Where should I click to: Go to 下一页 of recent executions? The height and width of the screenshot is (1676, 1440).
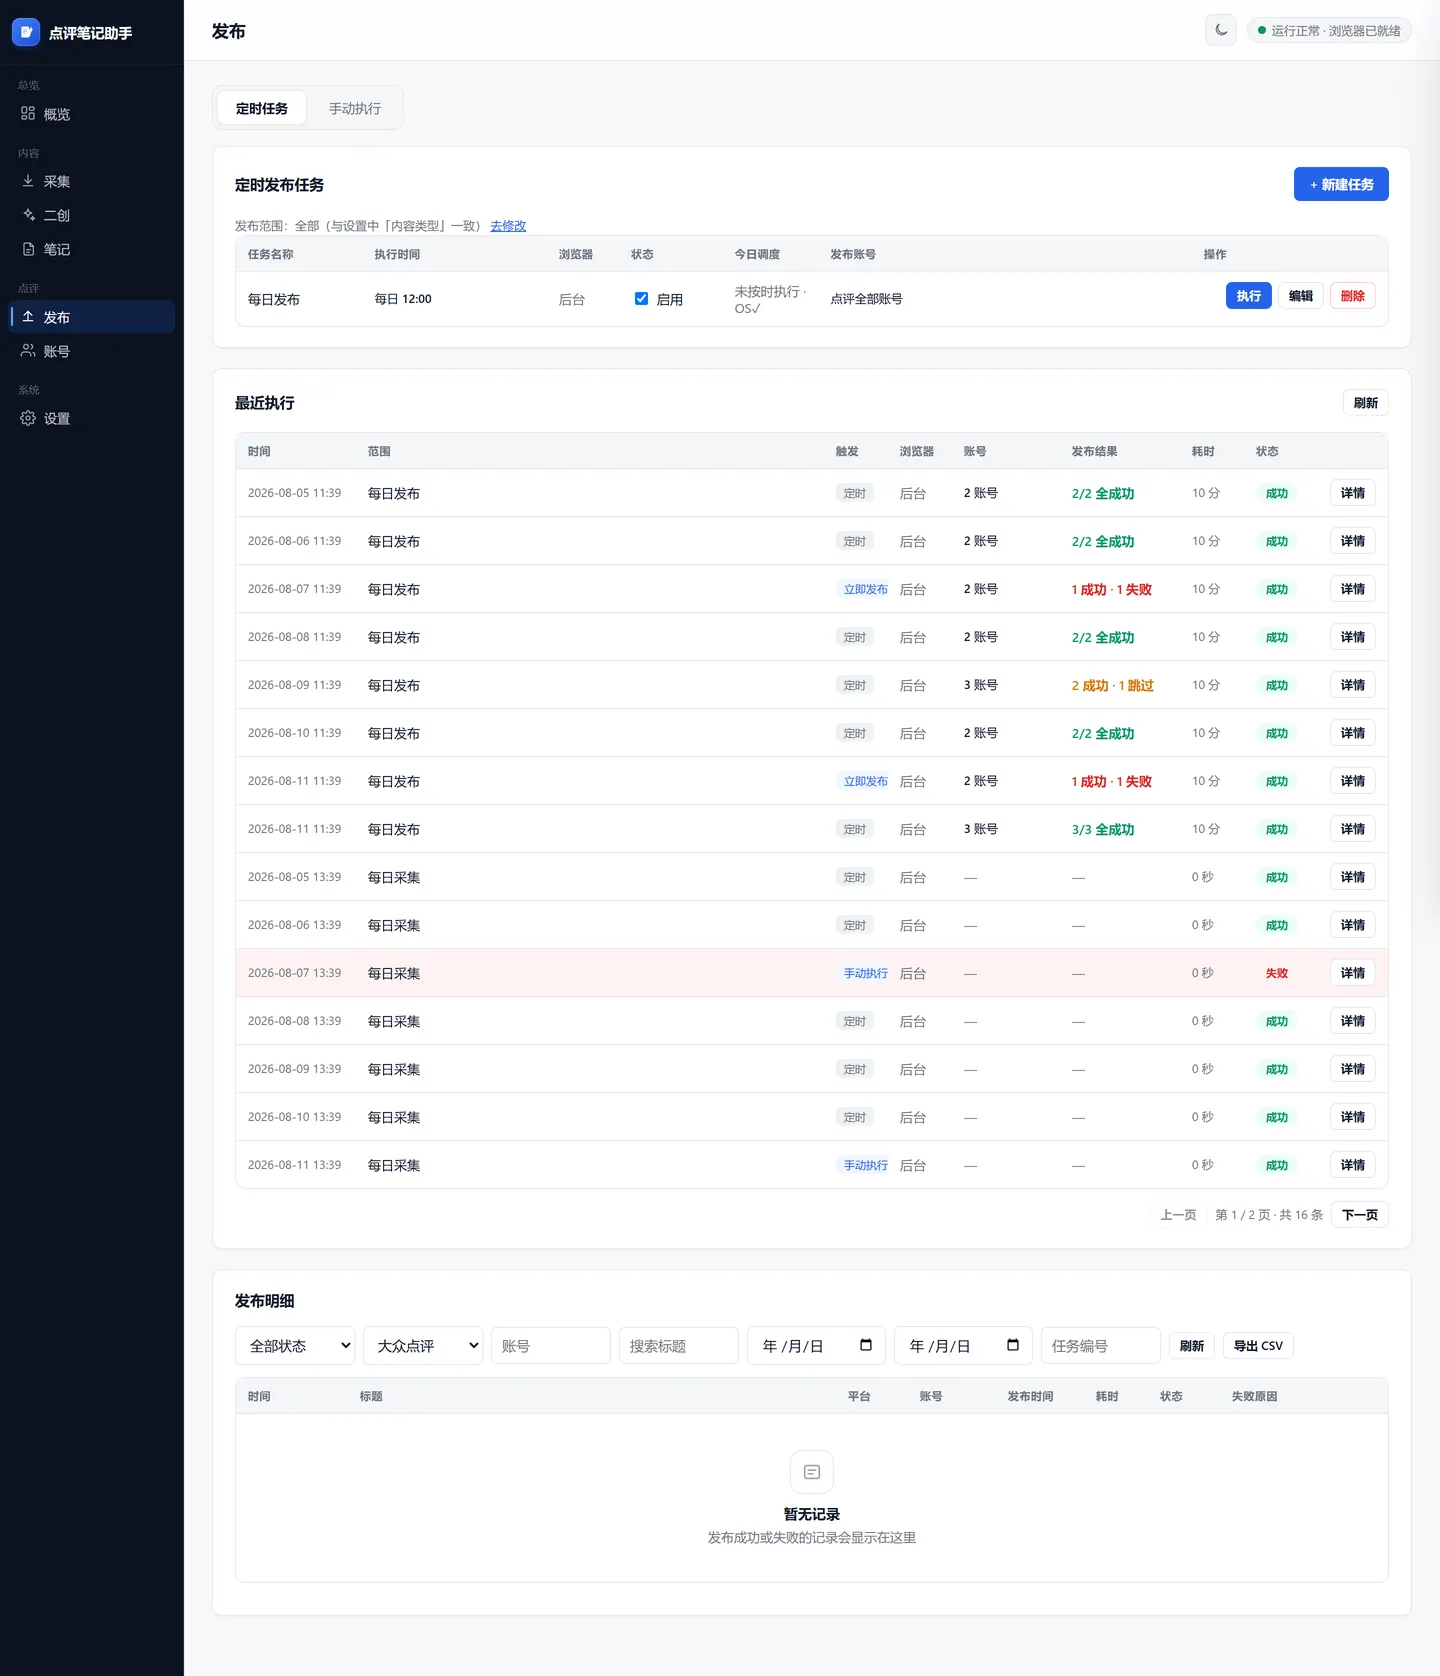(x=1360, y=1215)
